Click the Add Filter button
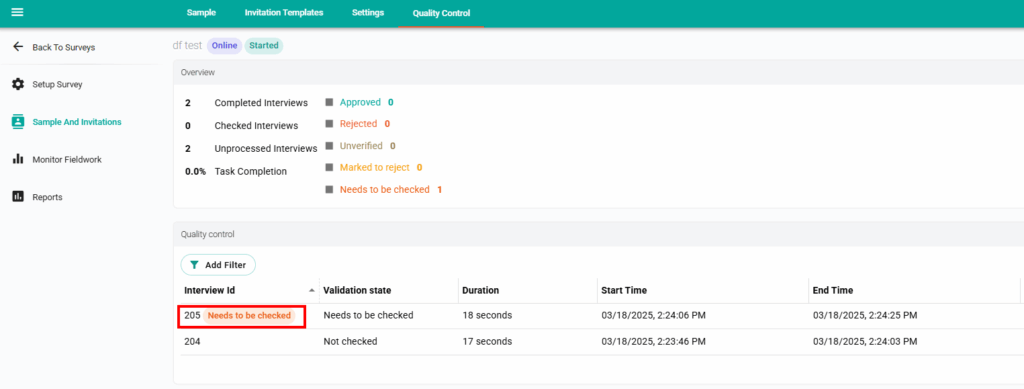This screenshot has height=389, width=1024. [x=218, y=265]
